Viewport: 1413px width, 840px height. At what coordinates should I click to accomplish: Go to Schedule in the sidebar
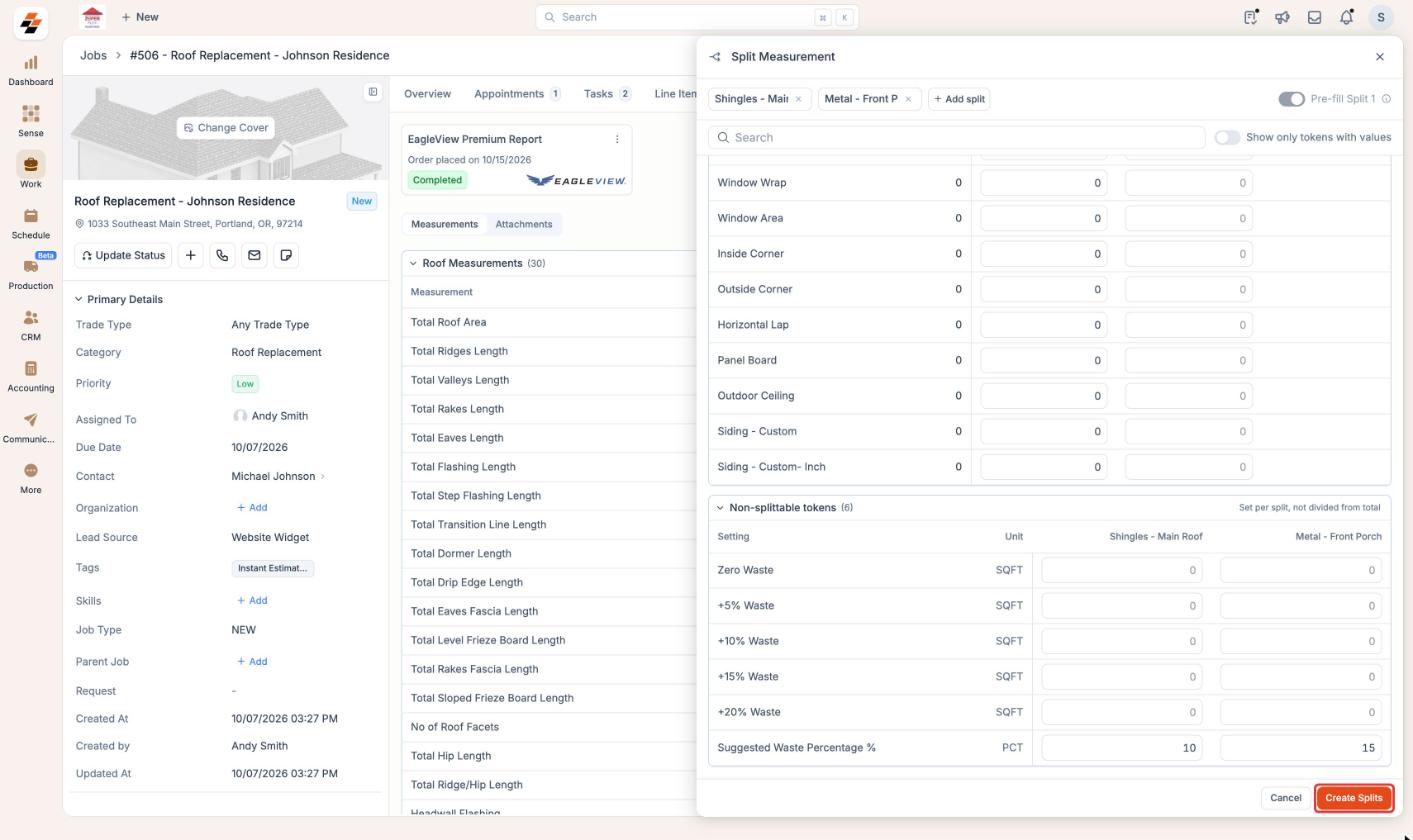point(30,223)
